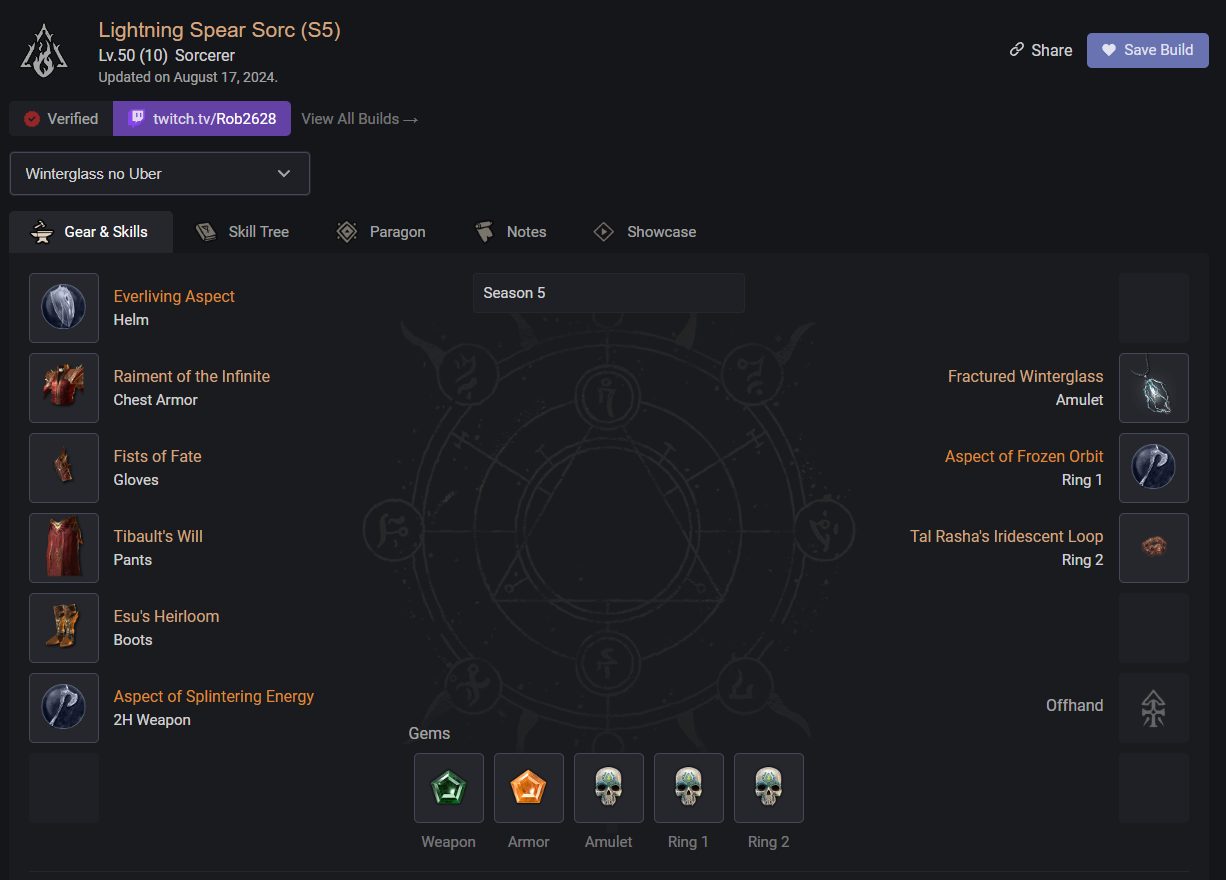
Task: Click the Aspect of Splintering Energy name
Action: 214,696
